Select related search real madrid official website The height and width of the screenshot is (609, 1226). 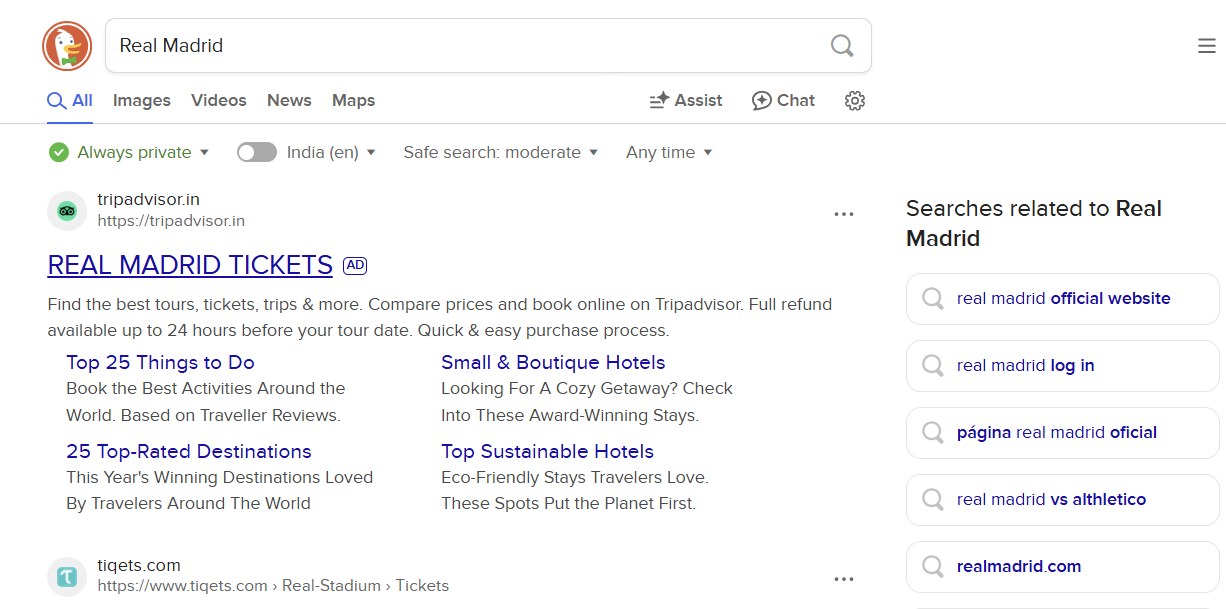click(x=1062, y=298)
